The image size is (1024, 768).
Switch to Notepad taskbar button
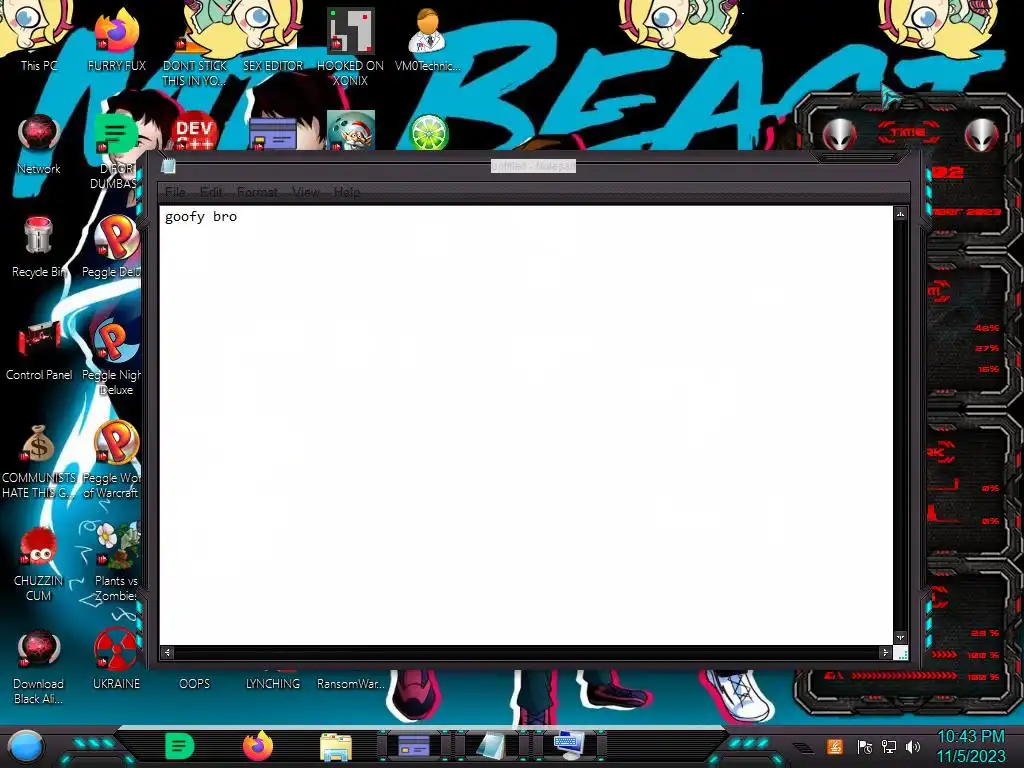[x=491, y=746]
